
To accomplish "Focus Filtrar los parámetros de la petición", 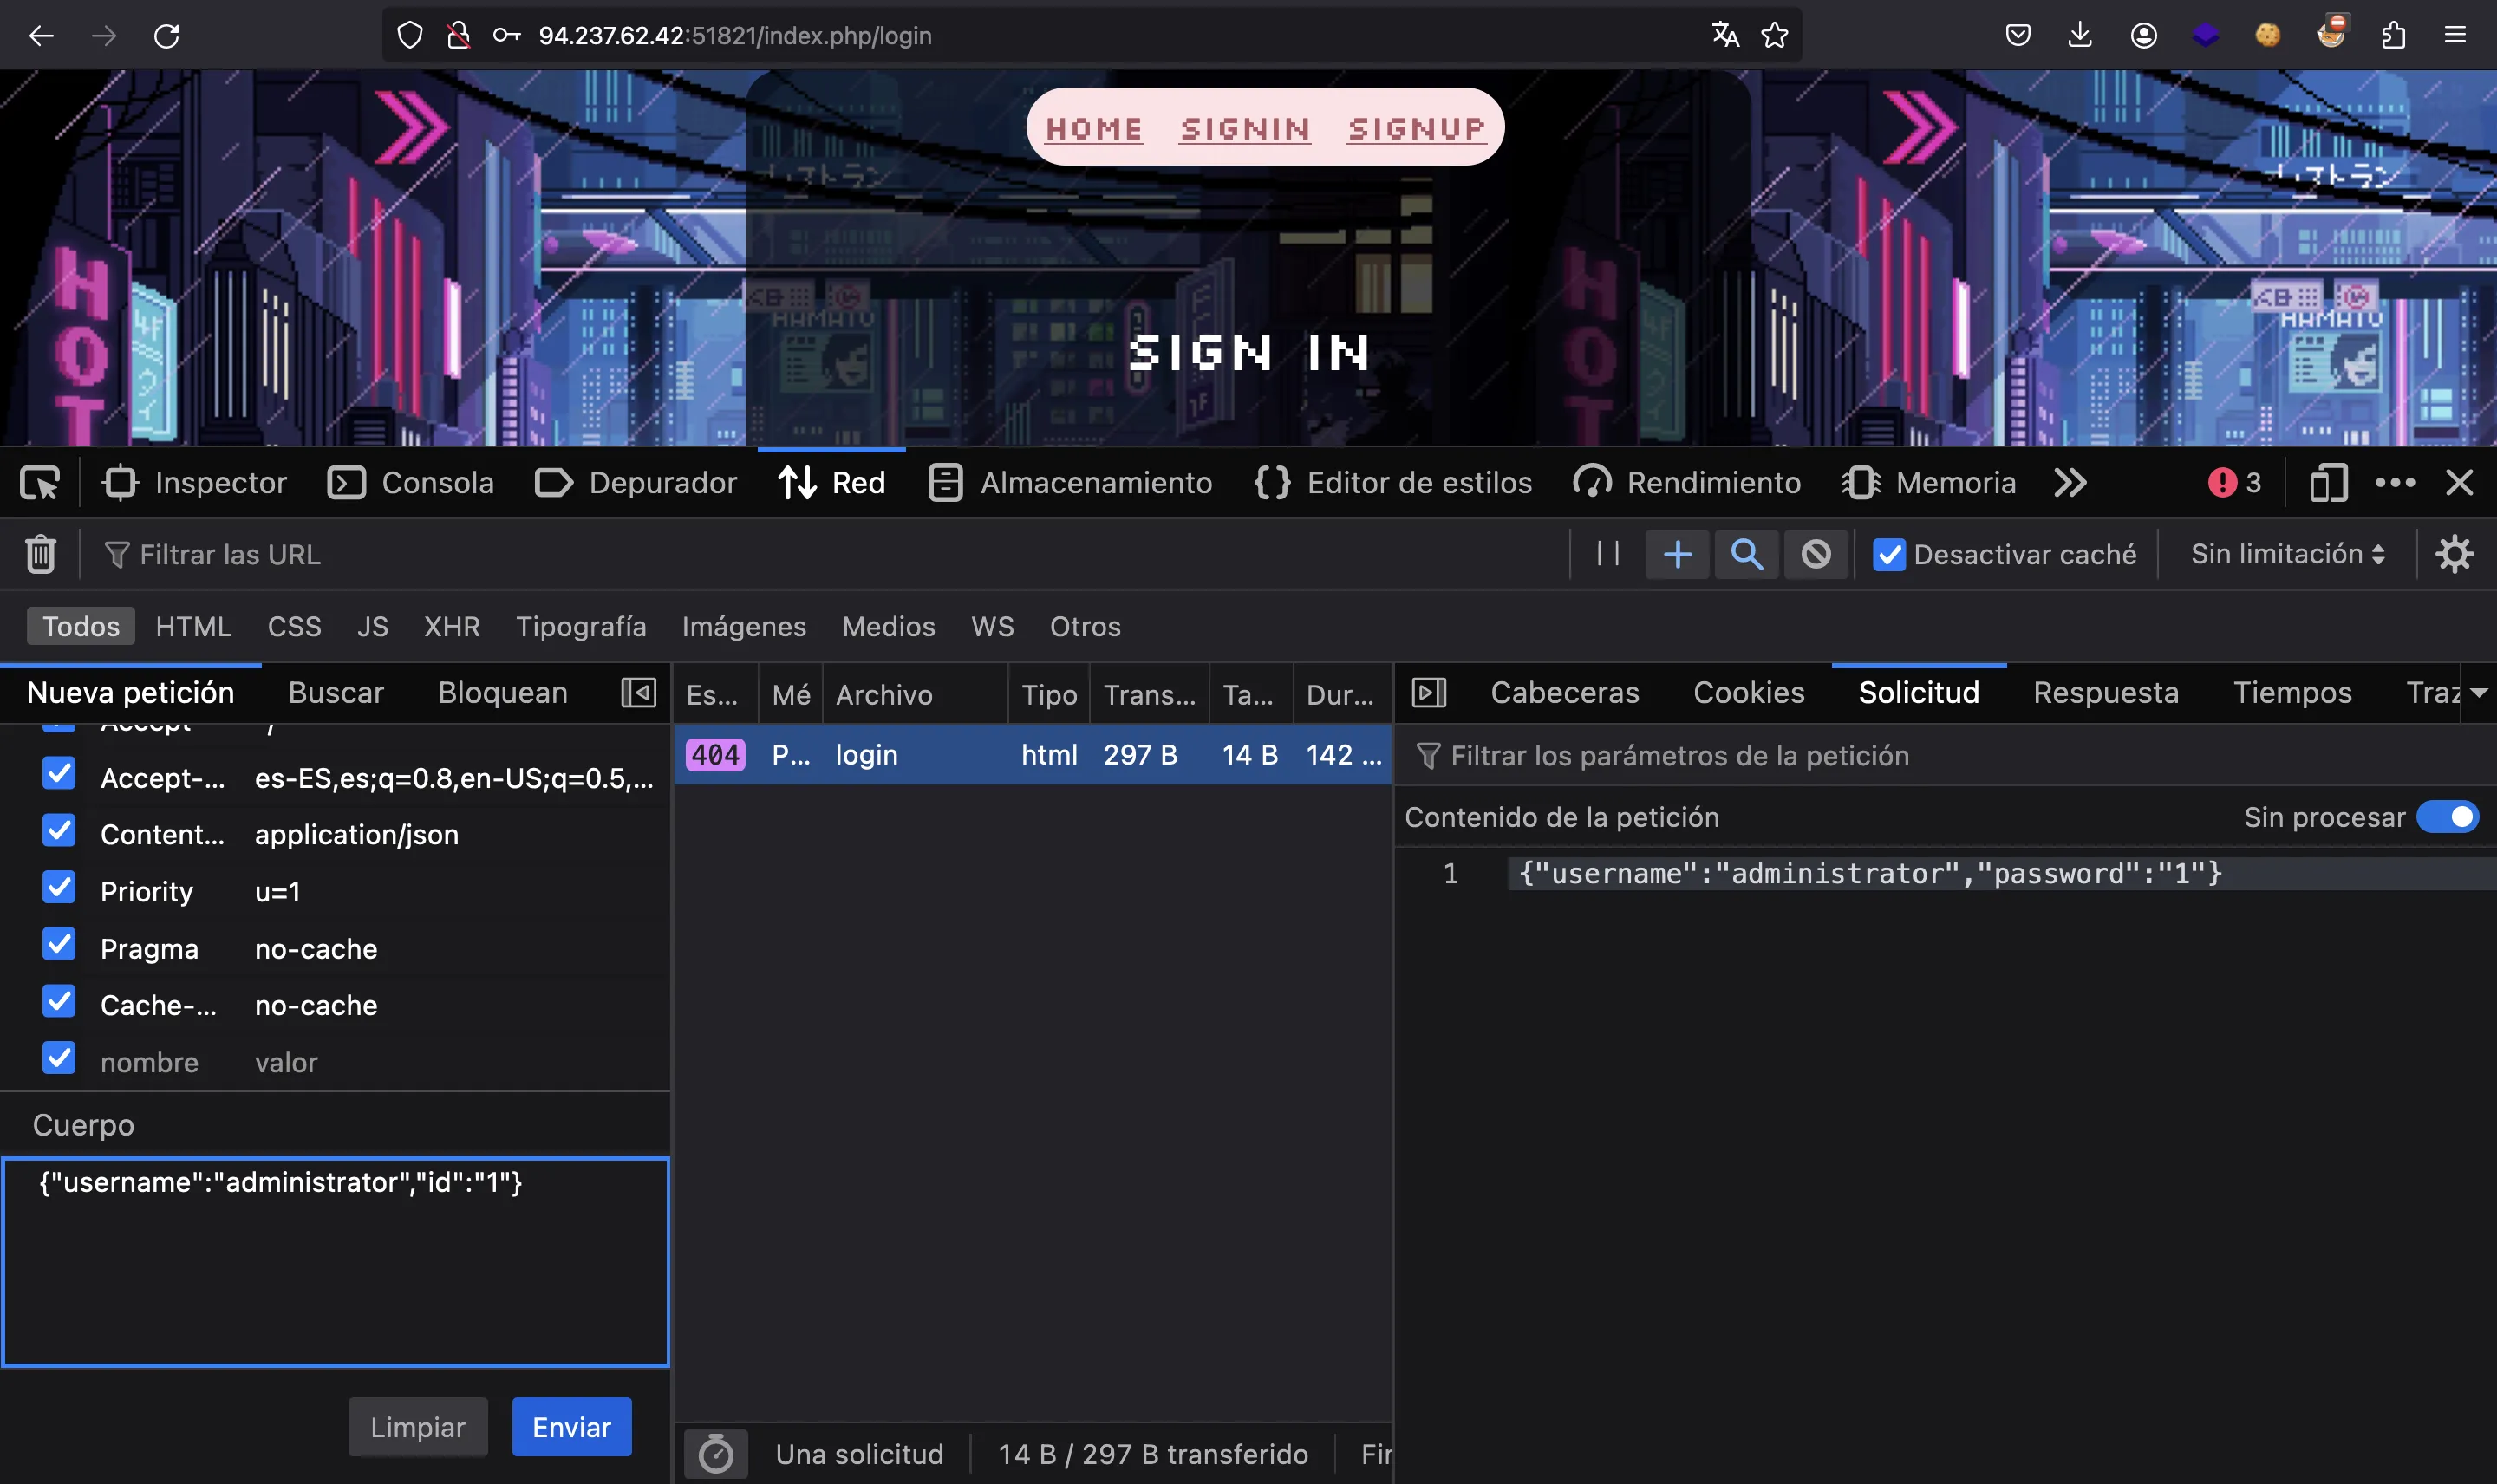I will pos(1945,755).
